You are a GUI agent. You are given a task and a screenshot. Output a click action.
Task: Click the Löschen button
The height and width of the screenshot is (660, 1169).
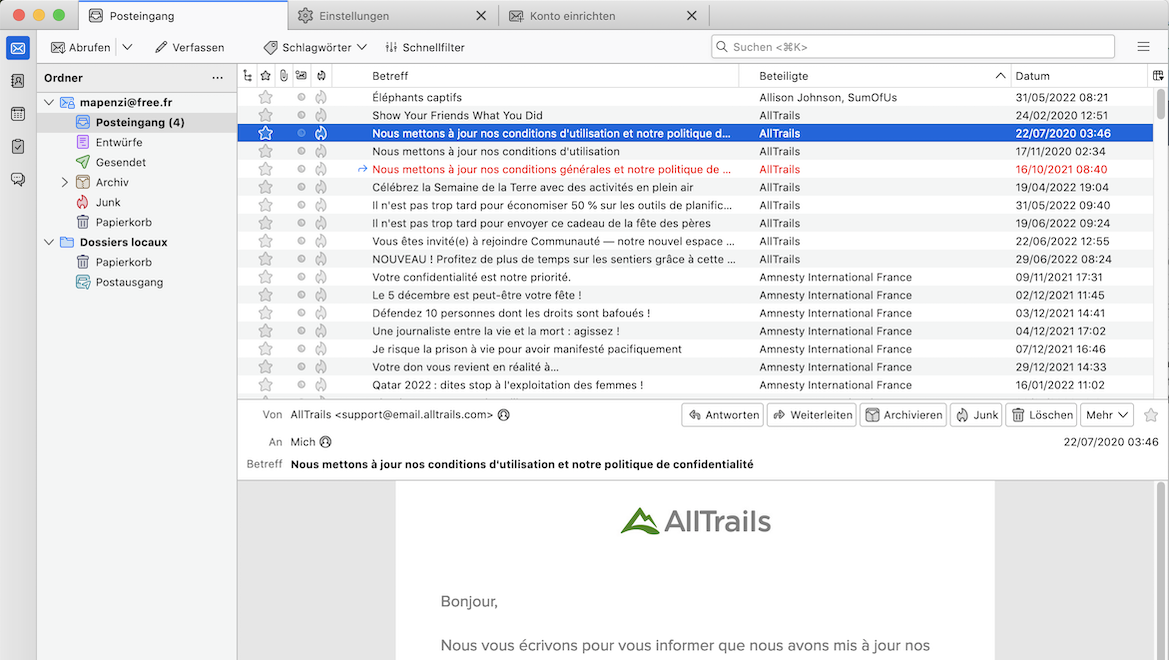pos(1042,415)
